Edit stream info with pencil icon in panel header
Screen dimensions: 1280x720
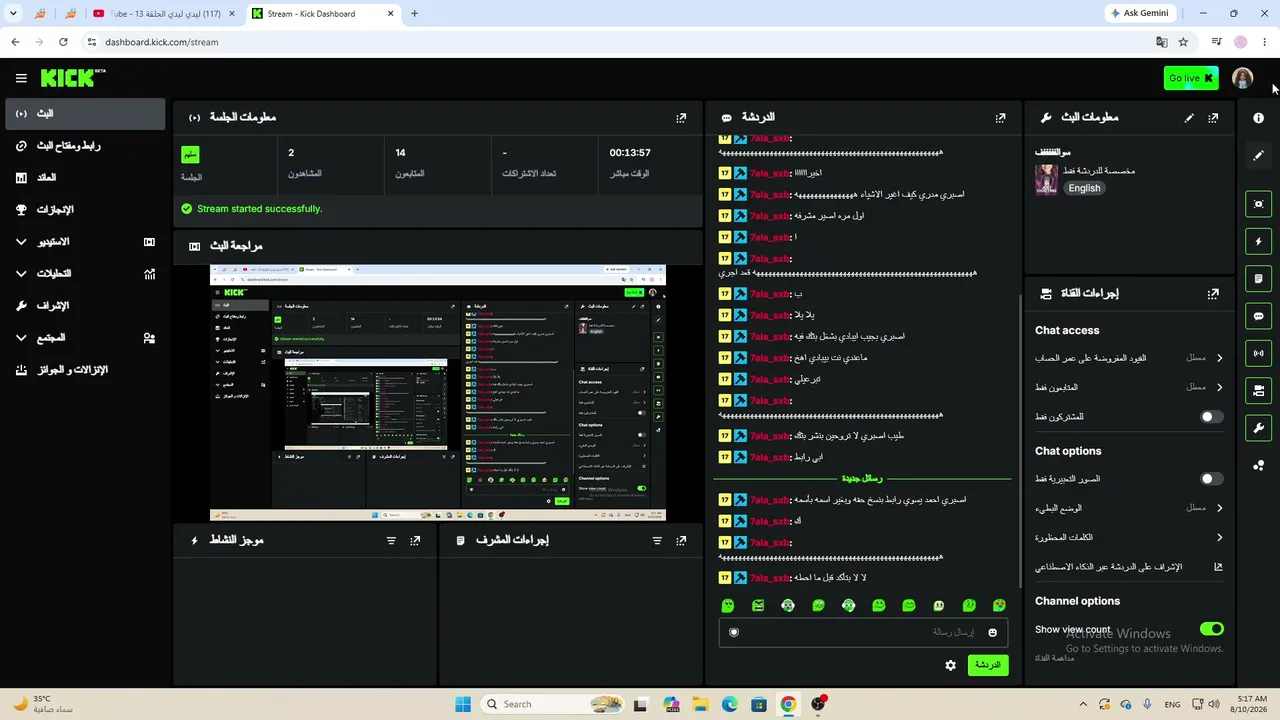1189,118
